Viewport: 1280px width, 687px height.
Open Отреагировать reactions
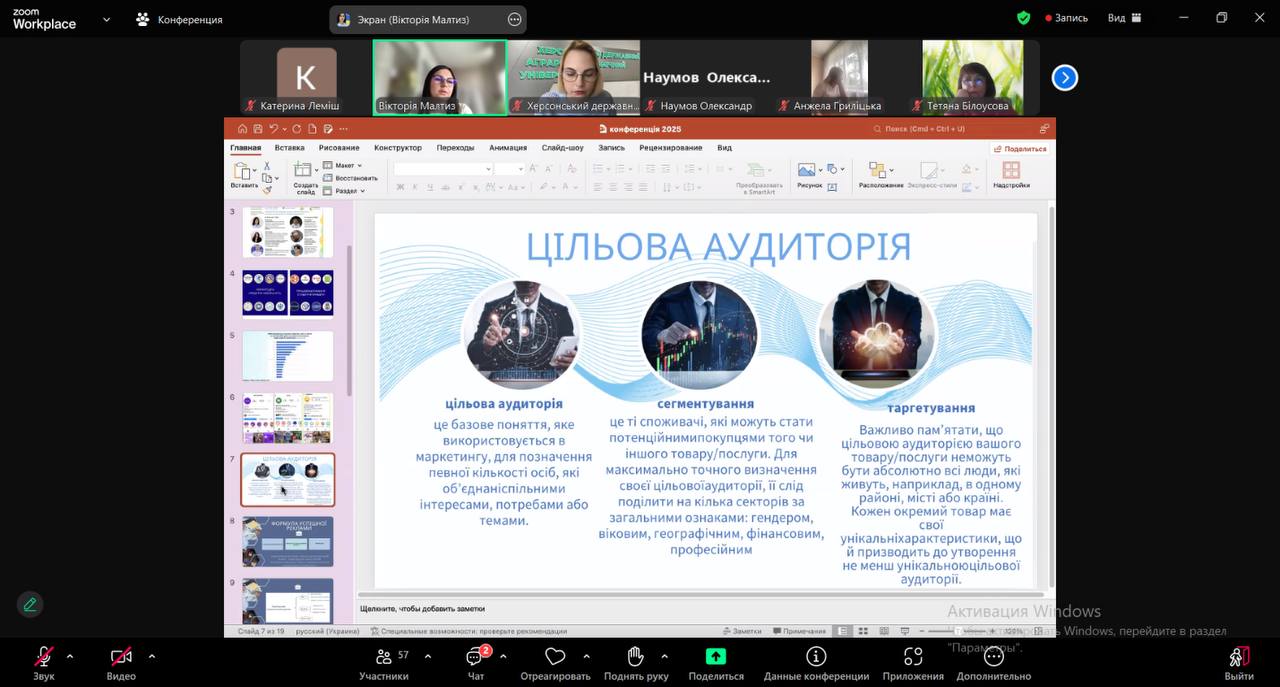(555, 662)
